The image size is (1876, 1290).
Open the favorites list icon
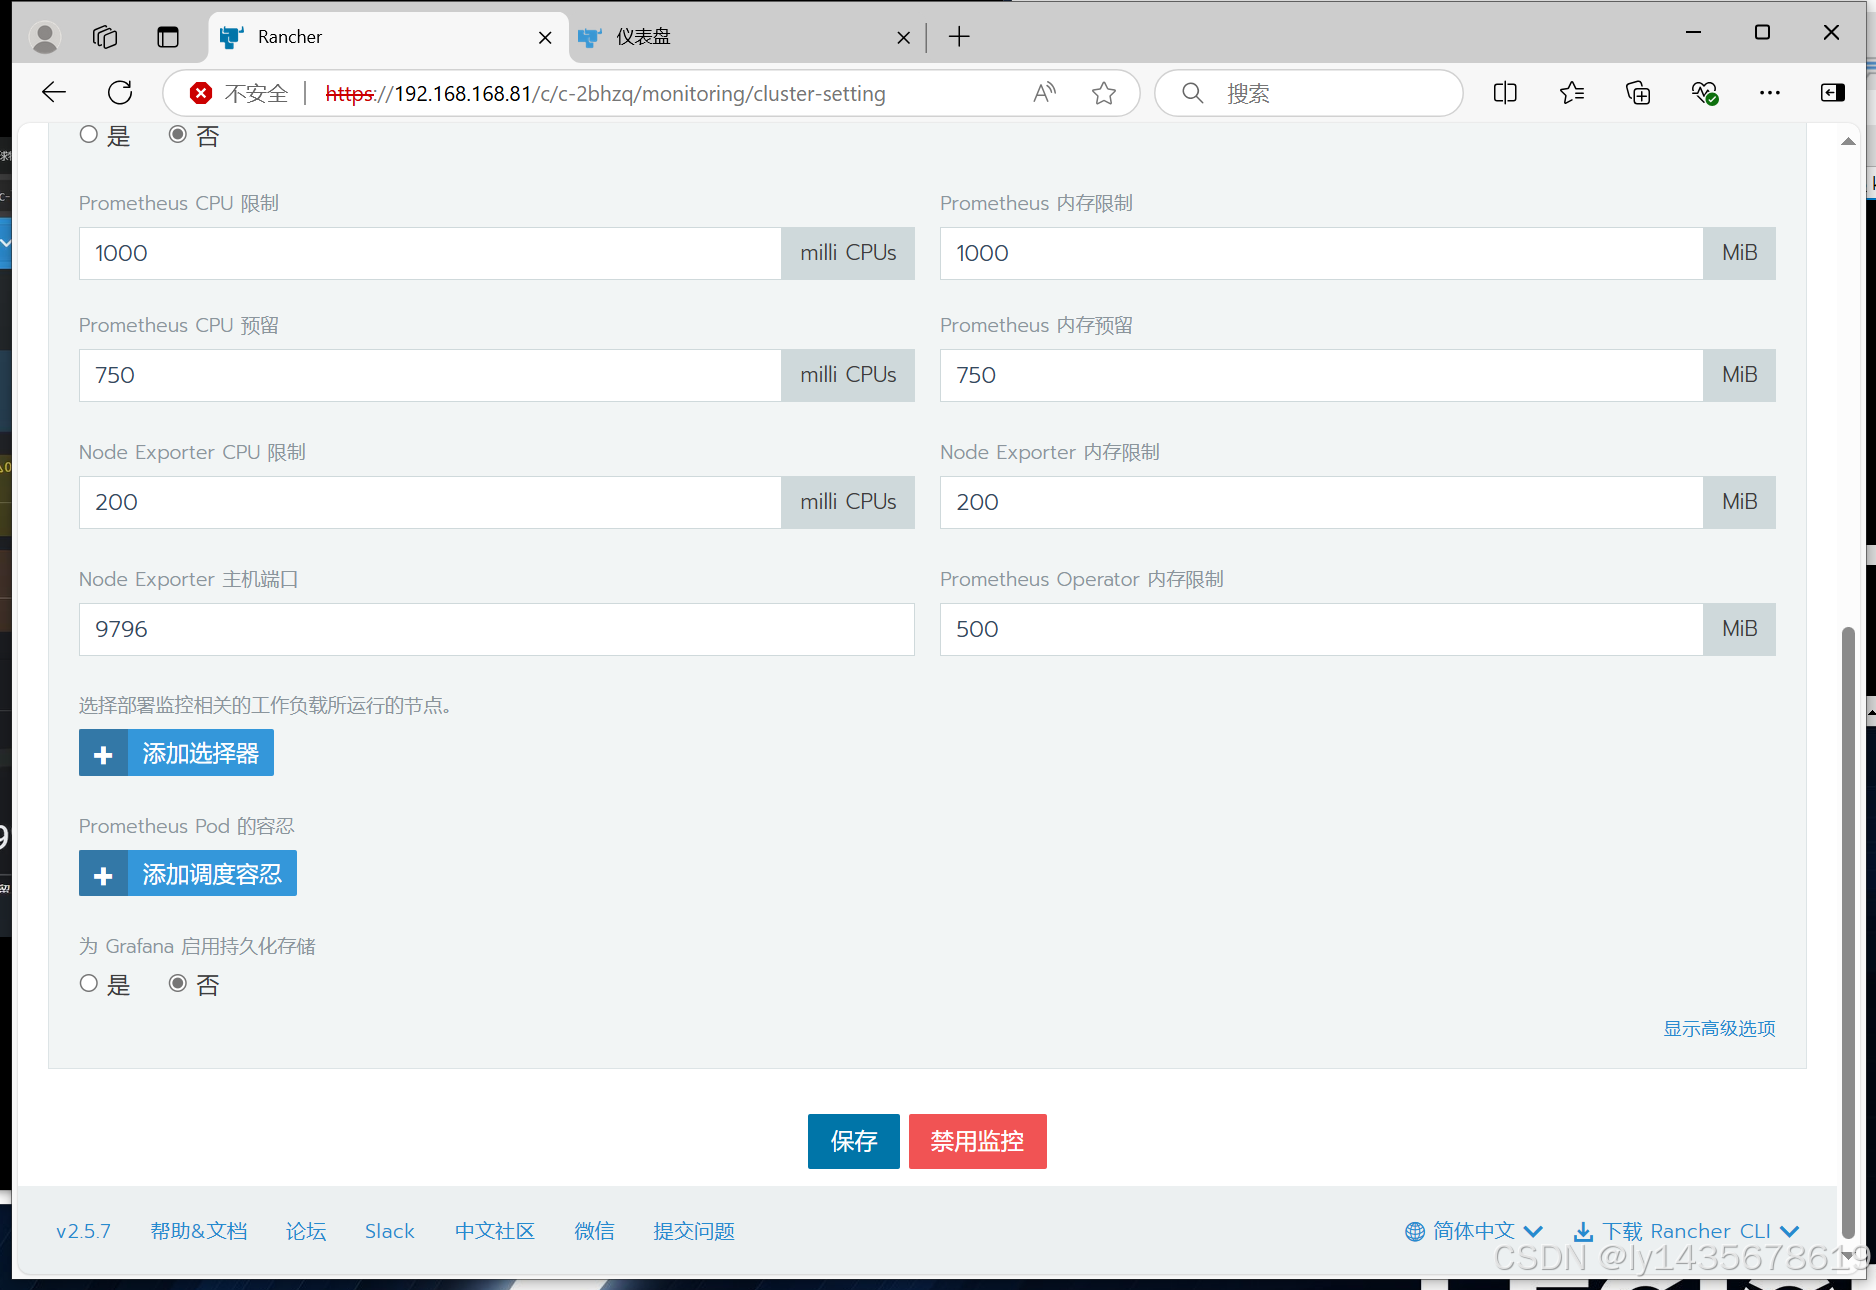1571,93
